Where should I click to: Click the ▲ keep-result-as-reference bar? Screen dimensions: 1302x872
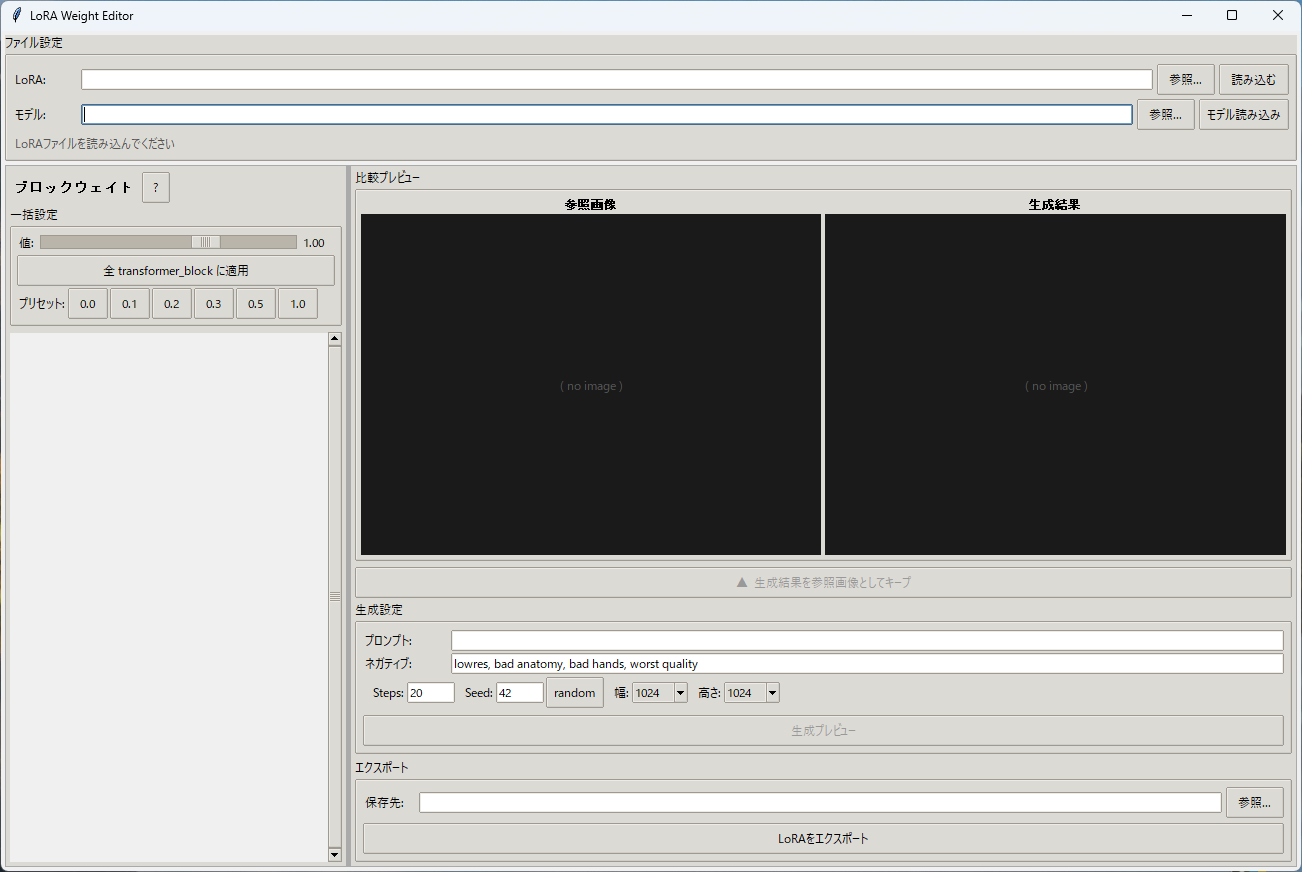coord(822,582)
